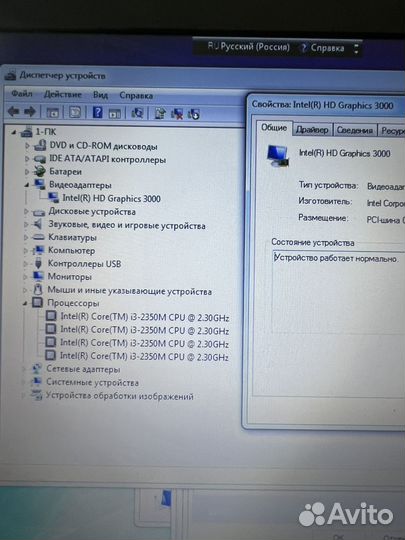Click Мыши и иные указывающие устройства label

129,291
